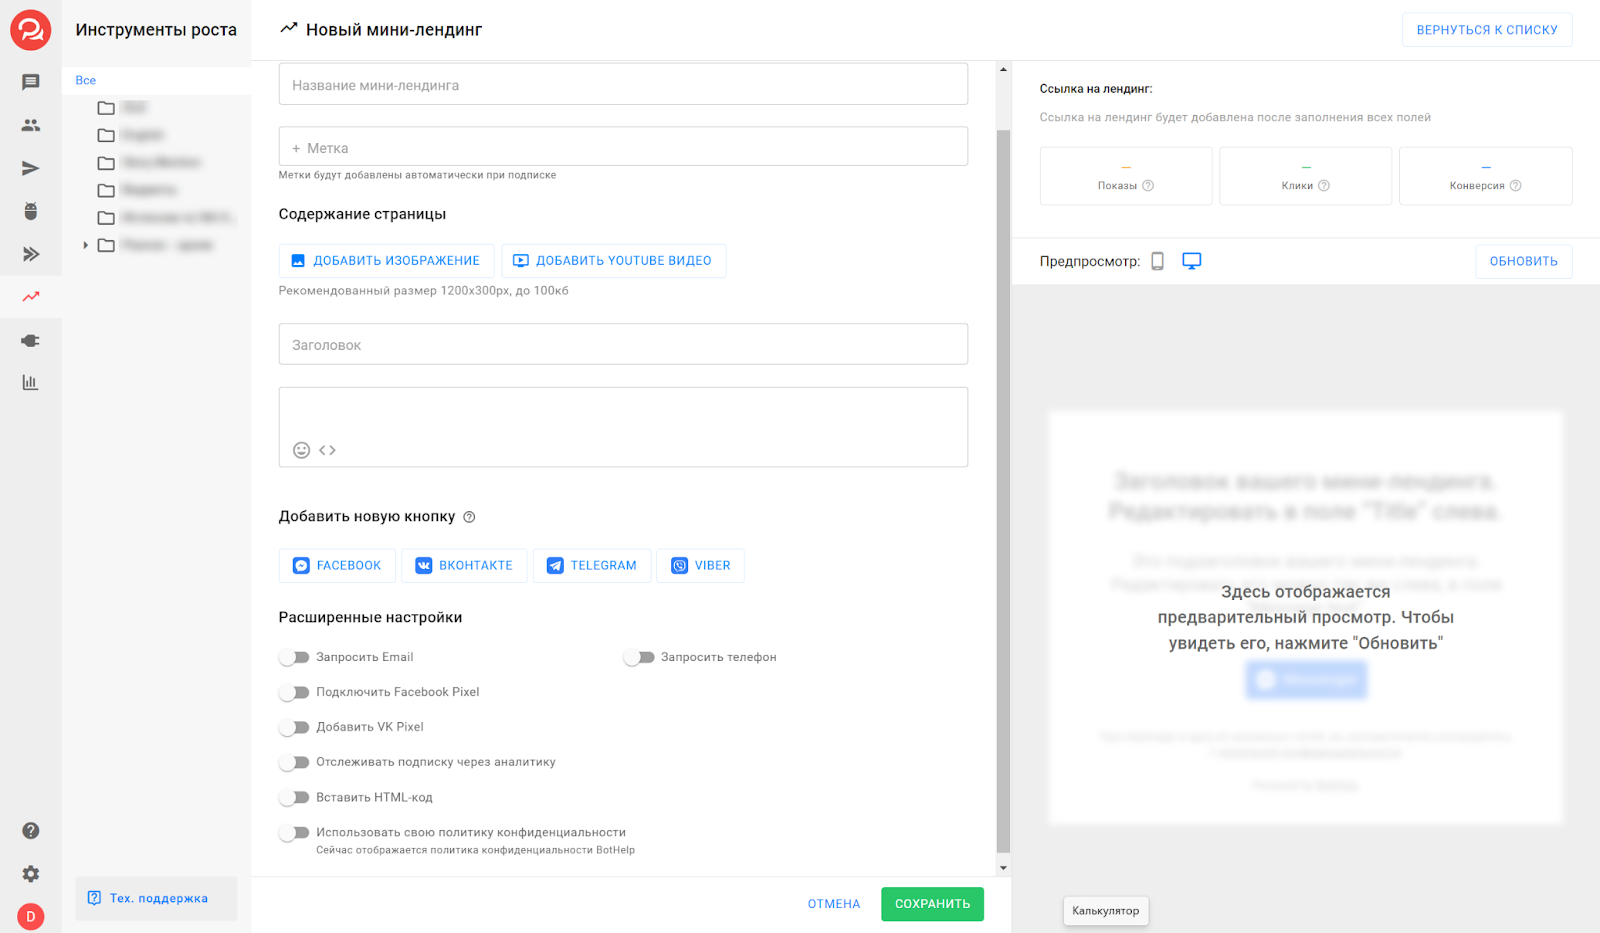Viewport: 1600px width, 933px height.
Task: Enable the Запросить Email toggle
Action: click(x=294, y=657)
